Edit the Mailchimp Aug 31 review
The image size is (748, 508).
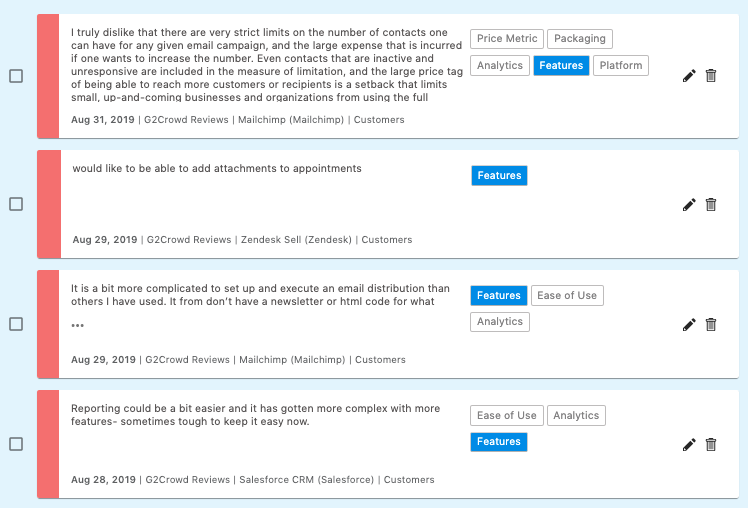[689, 76]
